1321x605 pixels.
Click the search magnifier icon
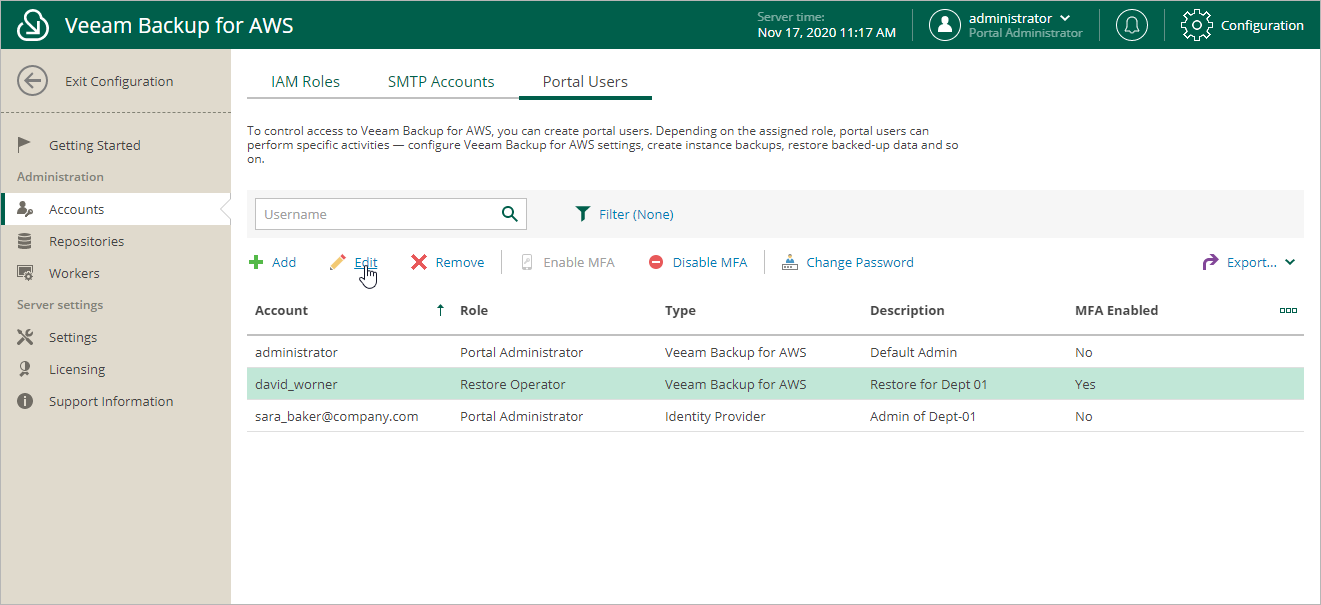[x=509, y=214]
